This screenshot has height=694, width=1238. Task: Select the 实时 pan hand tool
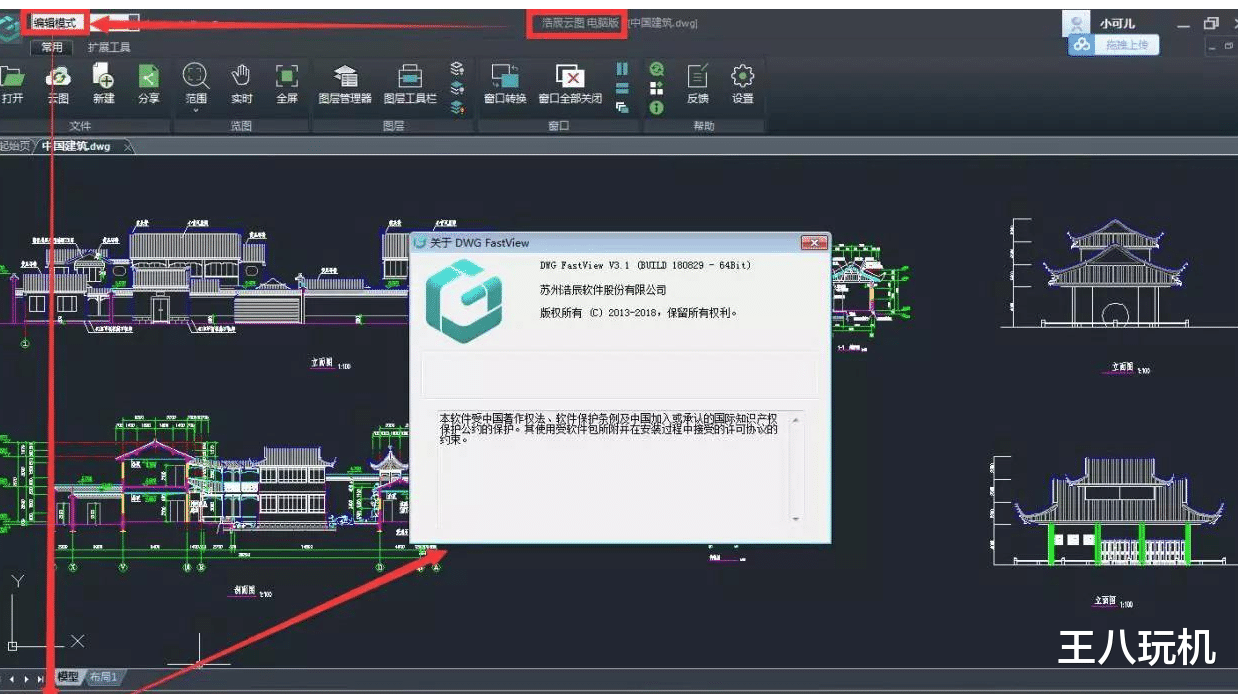point(241,83)
